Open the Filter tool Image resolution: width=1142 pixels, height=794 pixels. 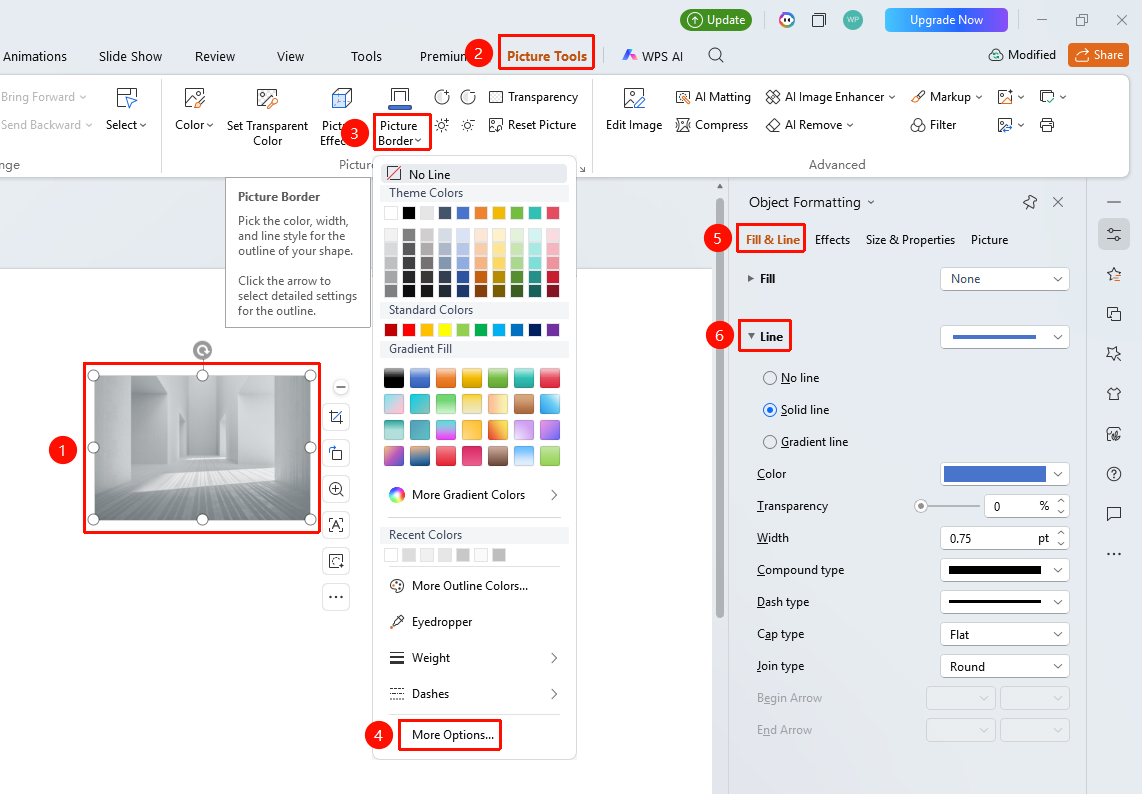point(933,125)
